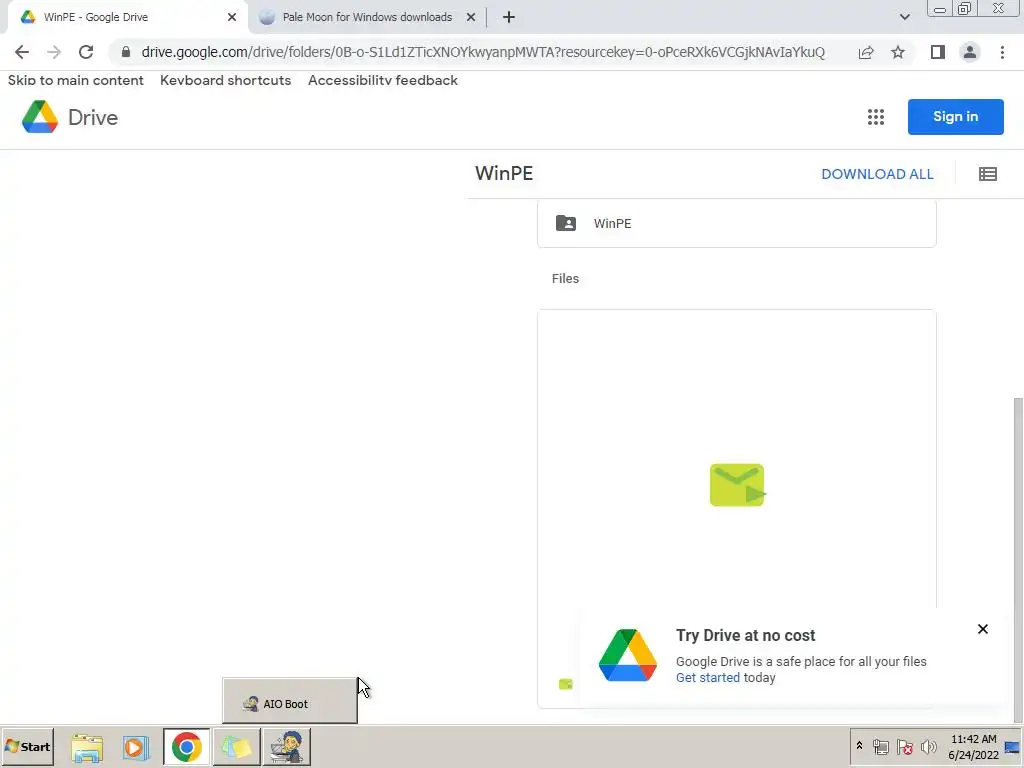Open Action Center flag icon
Viewport: 1024px width, 768px height.
click(x=904, y=746)
